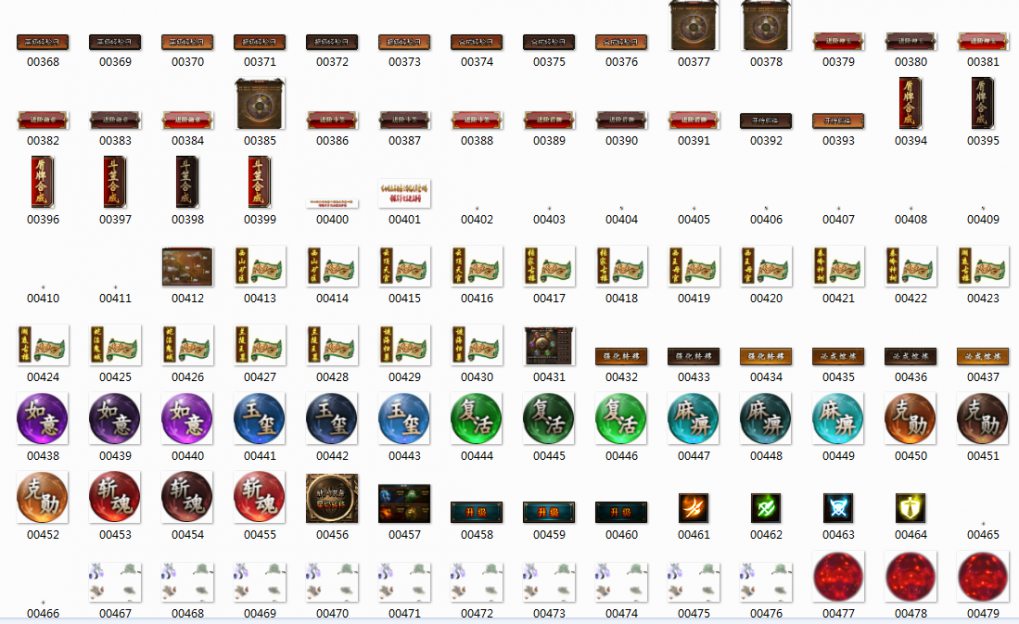The width and height of the screenshot is (1019, 624).
Task: Click the yellow shield icon 00464
Action: [910, 508]
